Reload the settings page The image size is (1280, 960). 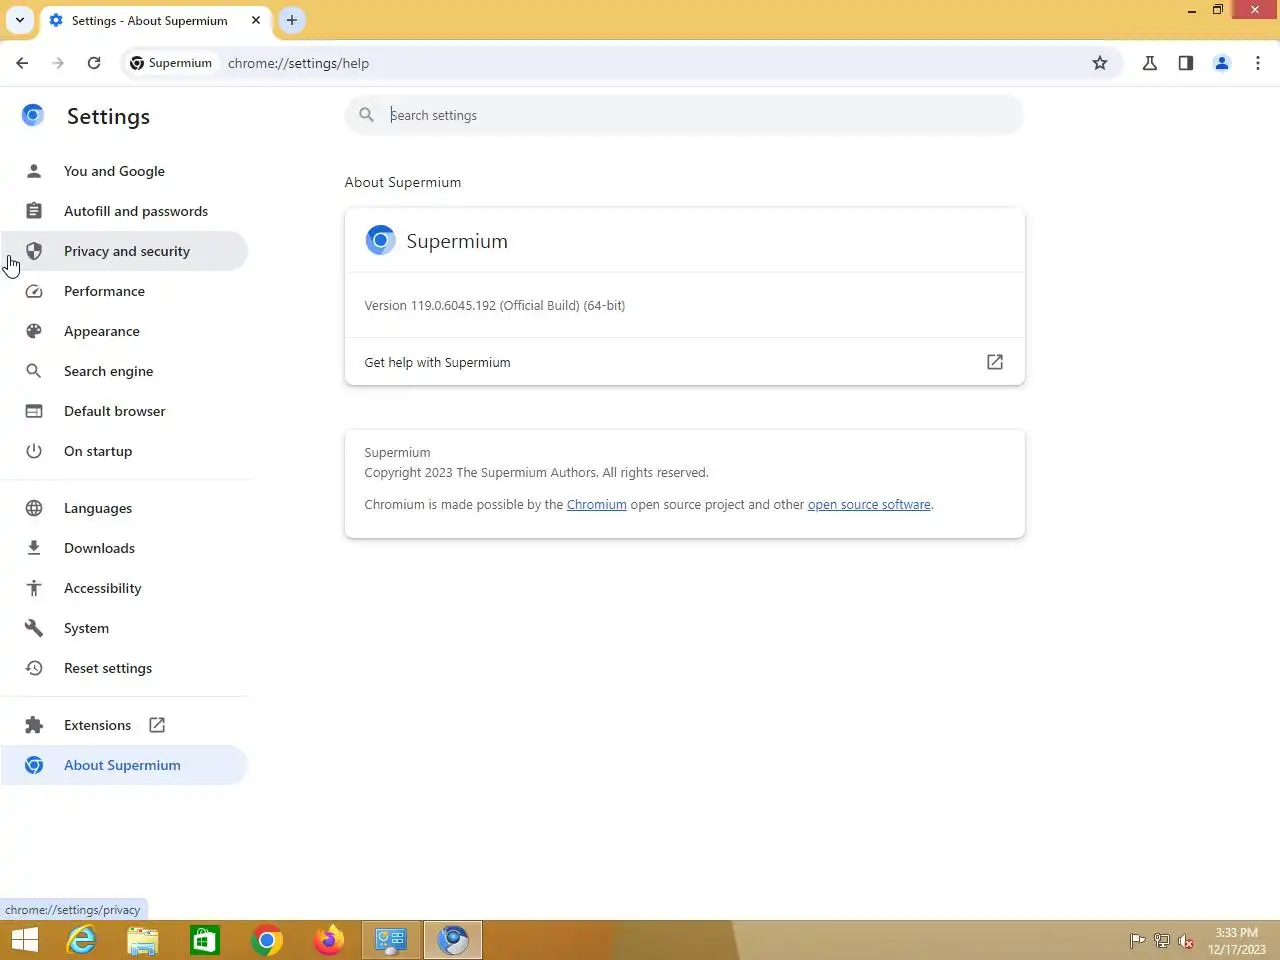(94, 63)
